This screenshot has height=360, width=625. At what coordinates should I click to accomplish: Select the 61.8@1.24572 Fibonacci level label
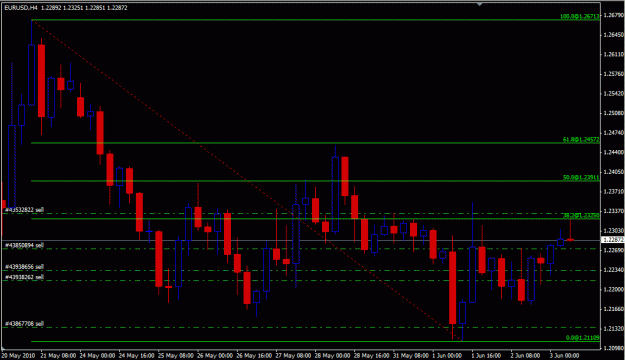click(x=581, y=140)
